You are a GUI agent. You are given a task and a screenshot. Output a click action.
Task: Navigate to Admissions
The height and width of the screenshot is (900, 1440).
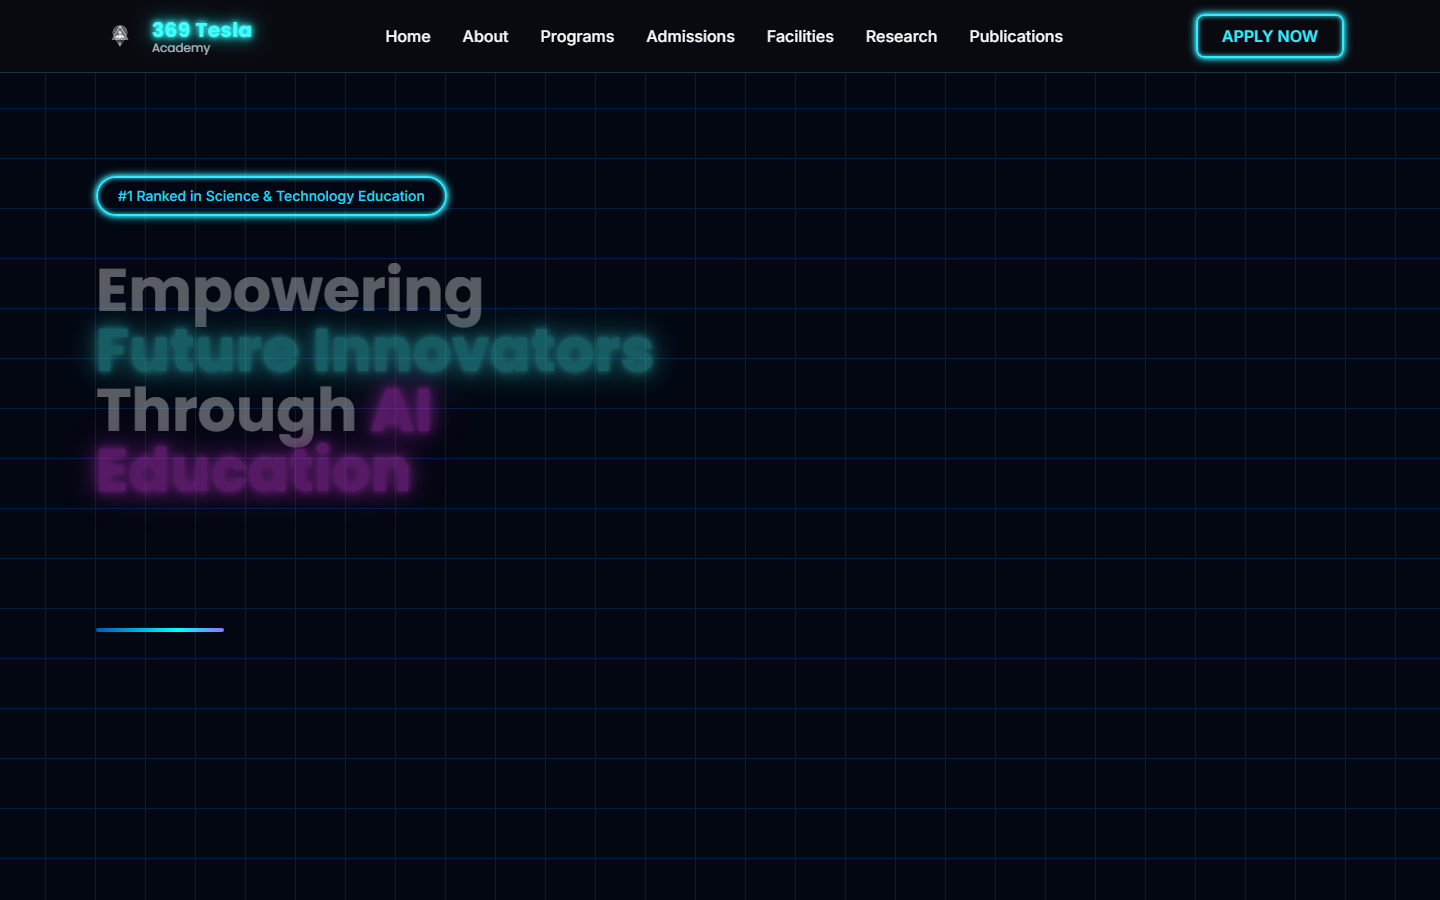tap(690, 36)
